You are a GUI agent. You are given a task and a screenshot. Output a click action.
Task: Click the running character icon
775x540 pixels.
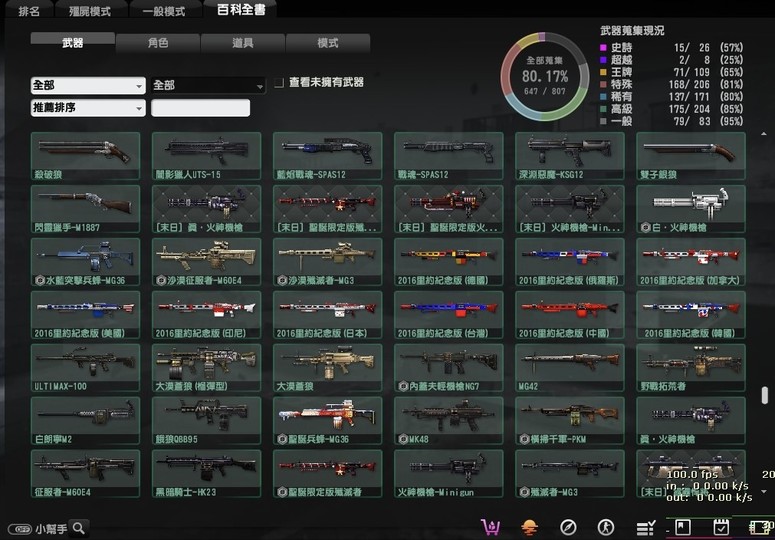click(x=605, y=527)
